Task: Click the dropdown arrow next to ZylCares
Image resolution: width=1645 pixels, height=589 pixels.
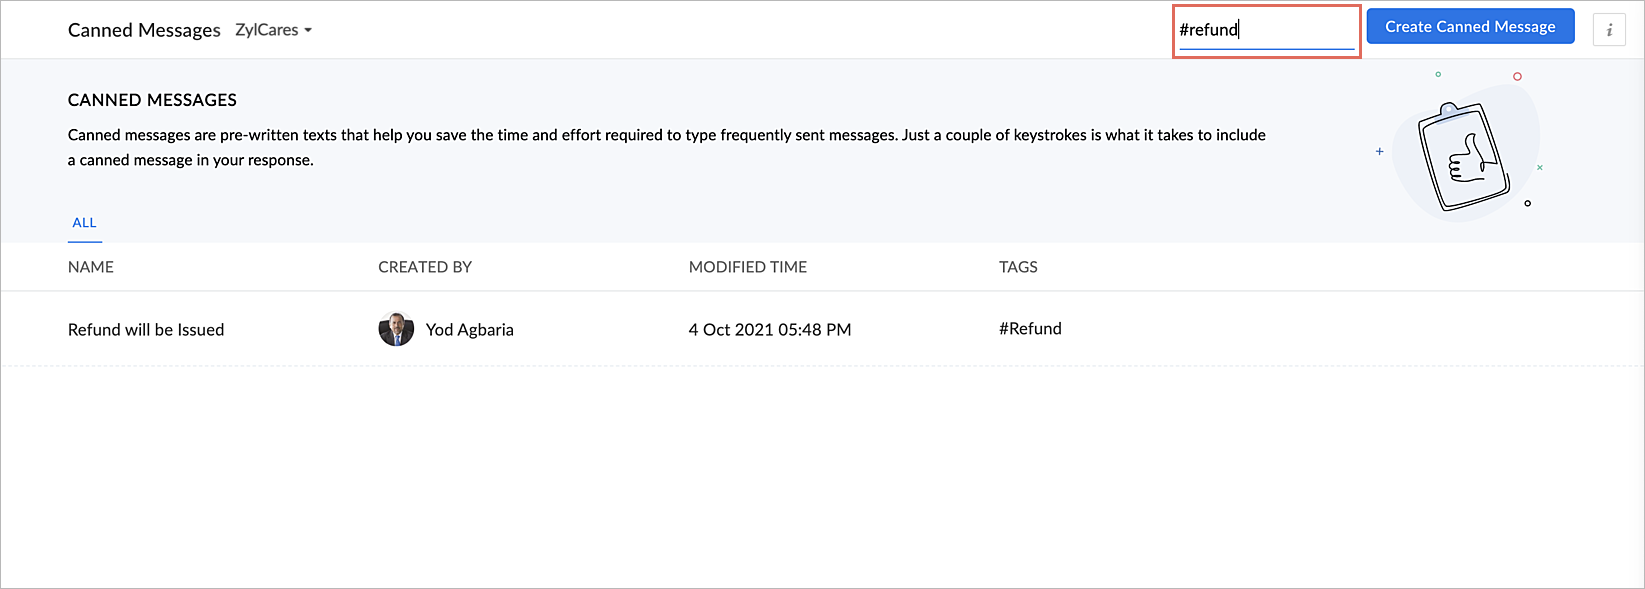Action: [x=308, y=31]
